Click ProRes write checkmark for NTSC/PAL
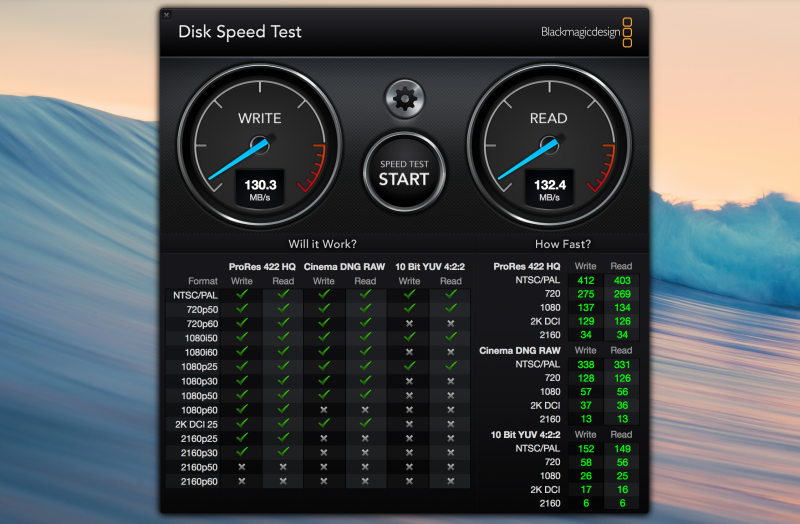The width and height of the screenshot is (800, 524). coord(242,294)
